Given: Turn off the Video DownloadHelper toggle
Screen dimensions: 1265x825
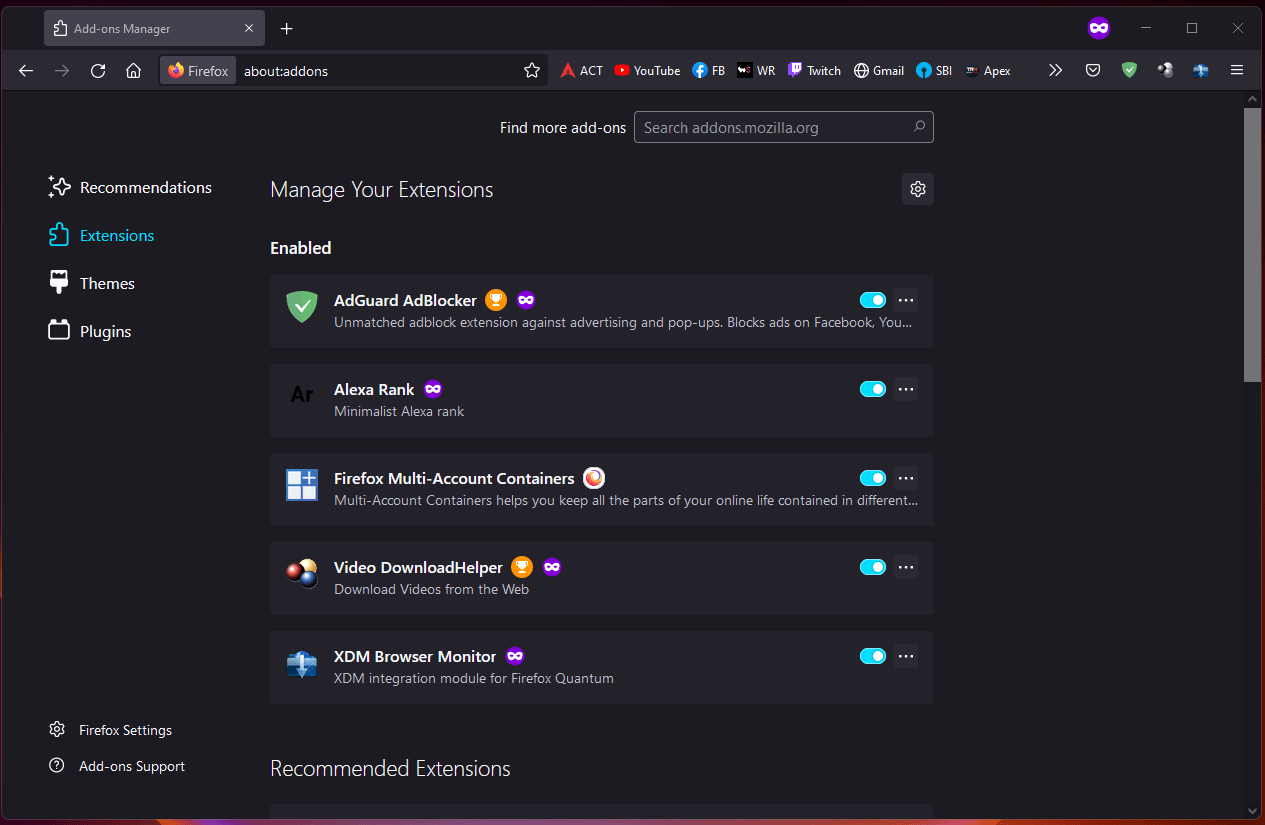Looking at the screenshot, I should (873, 567).
